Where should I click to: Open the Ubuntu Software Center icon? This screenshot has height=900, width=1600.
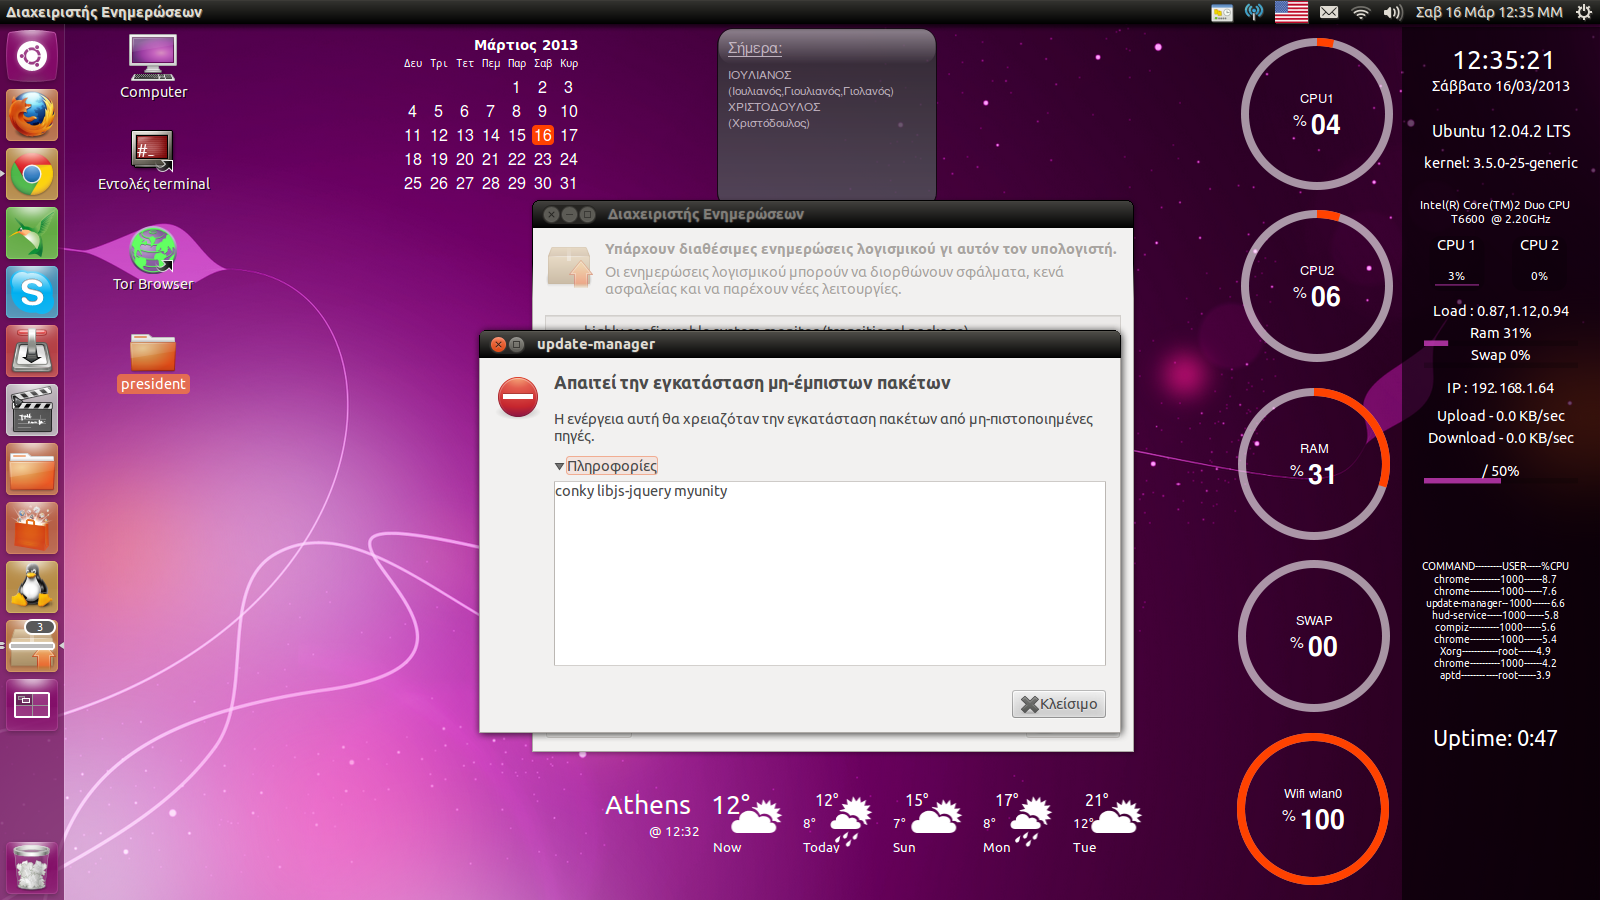coord(32,529)
